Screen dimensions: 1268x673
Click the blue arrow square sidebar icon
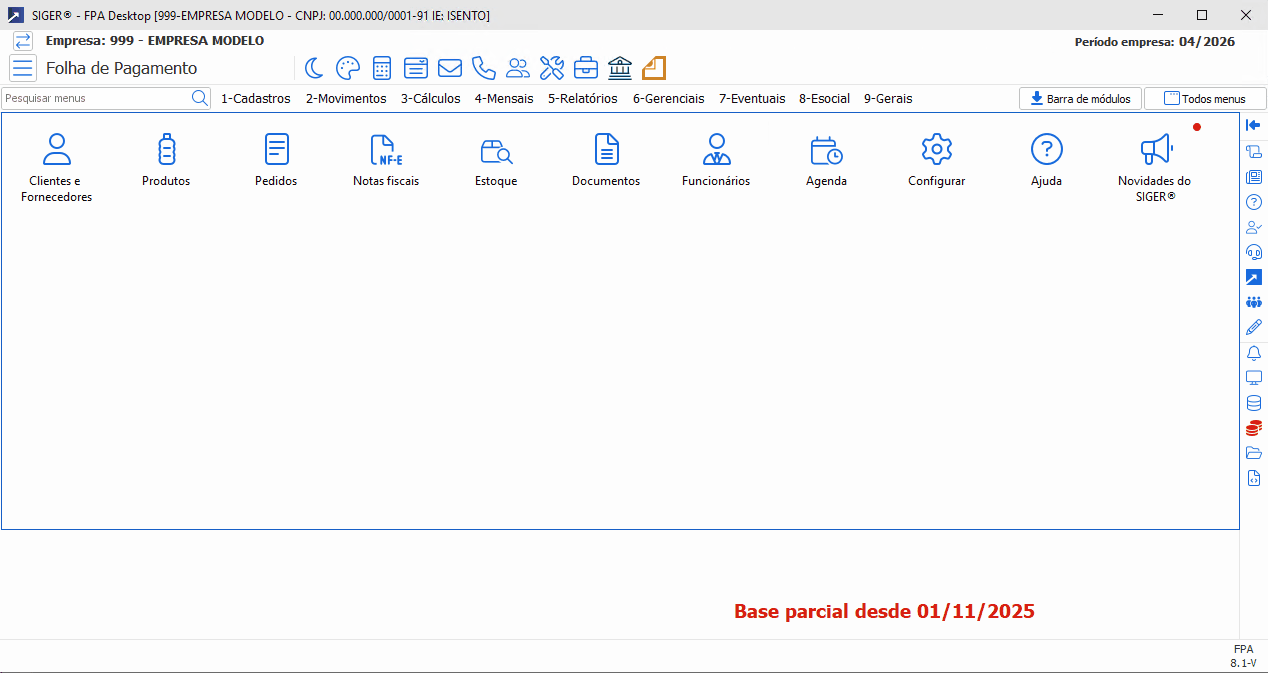(1253, 277)
